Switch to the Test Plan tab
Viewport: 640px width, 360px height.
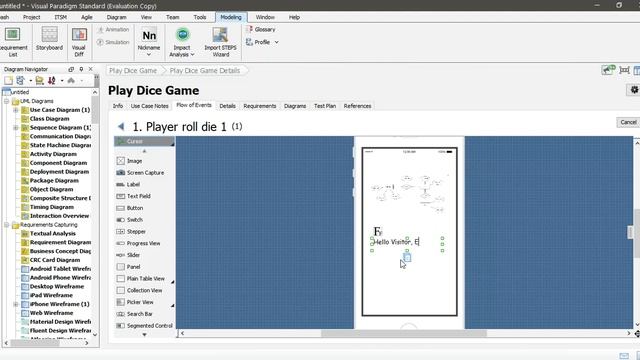[x=325, y=106]
